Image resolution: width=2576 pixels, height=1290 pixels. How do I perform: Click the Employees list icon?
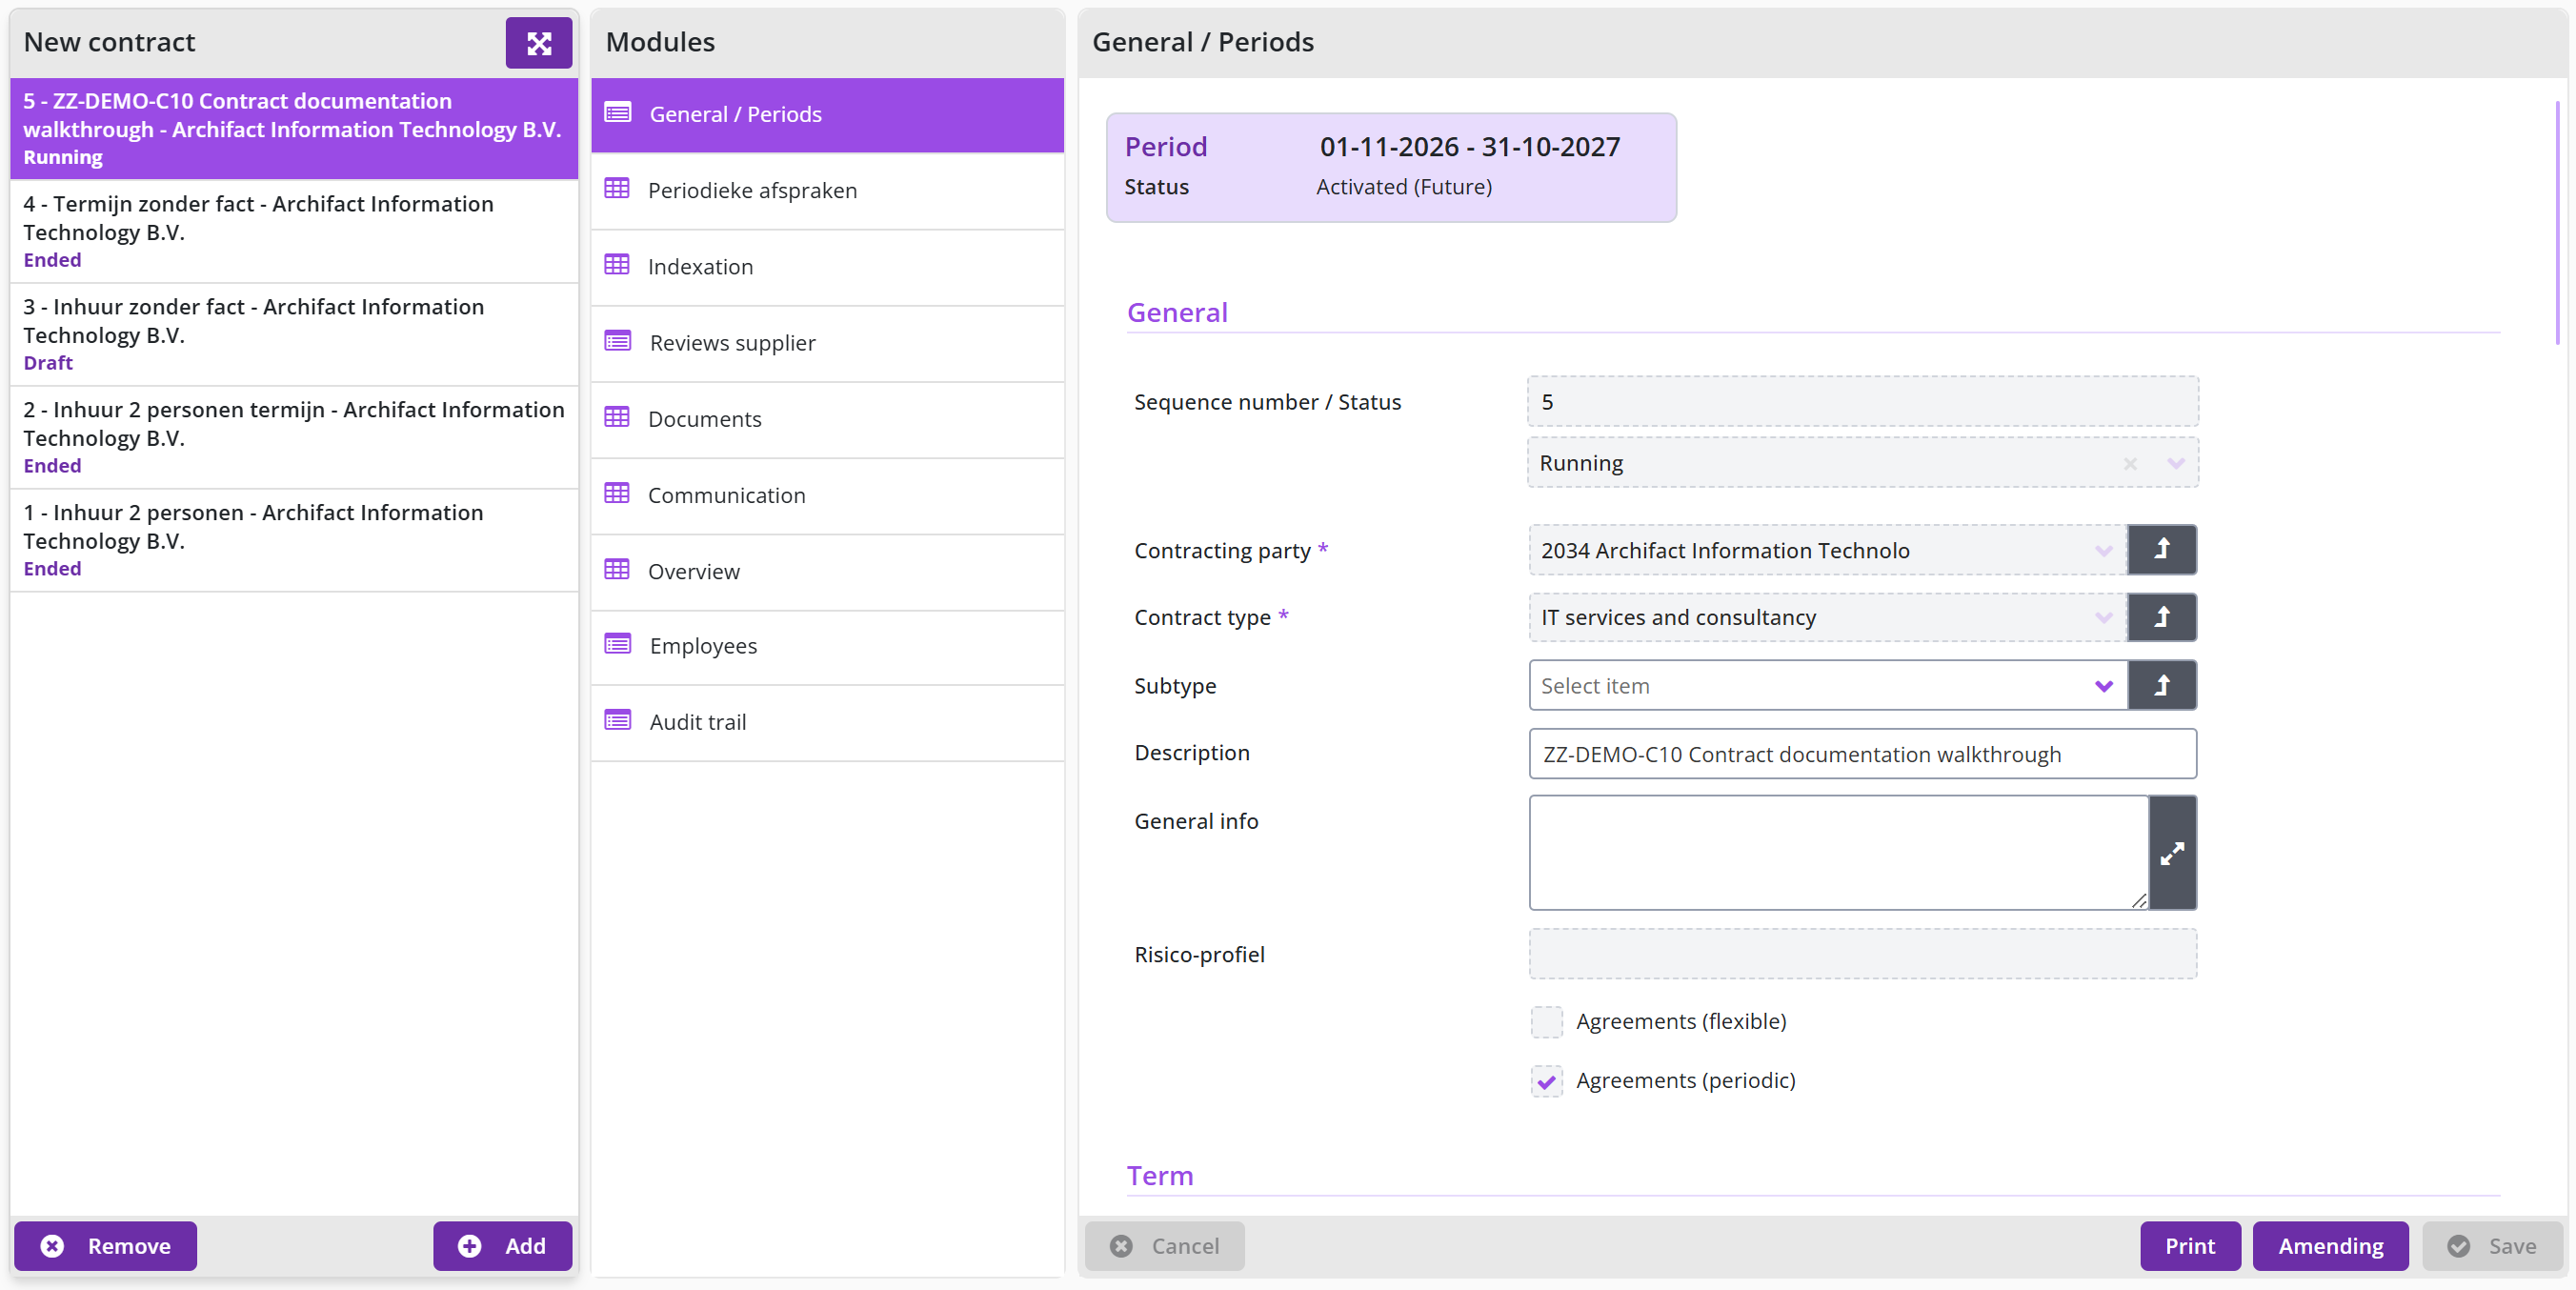[x=618, y=645]
